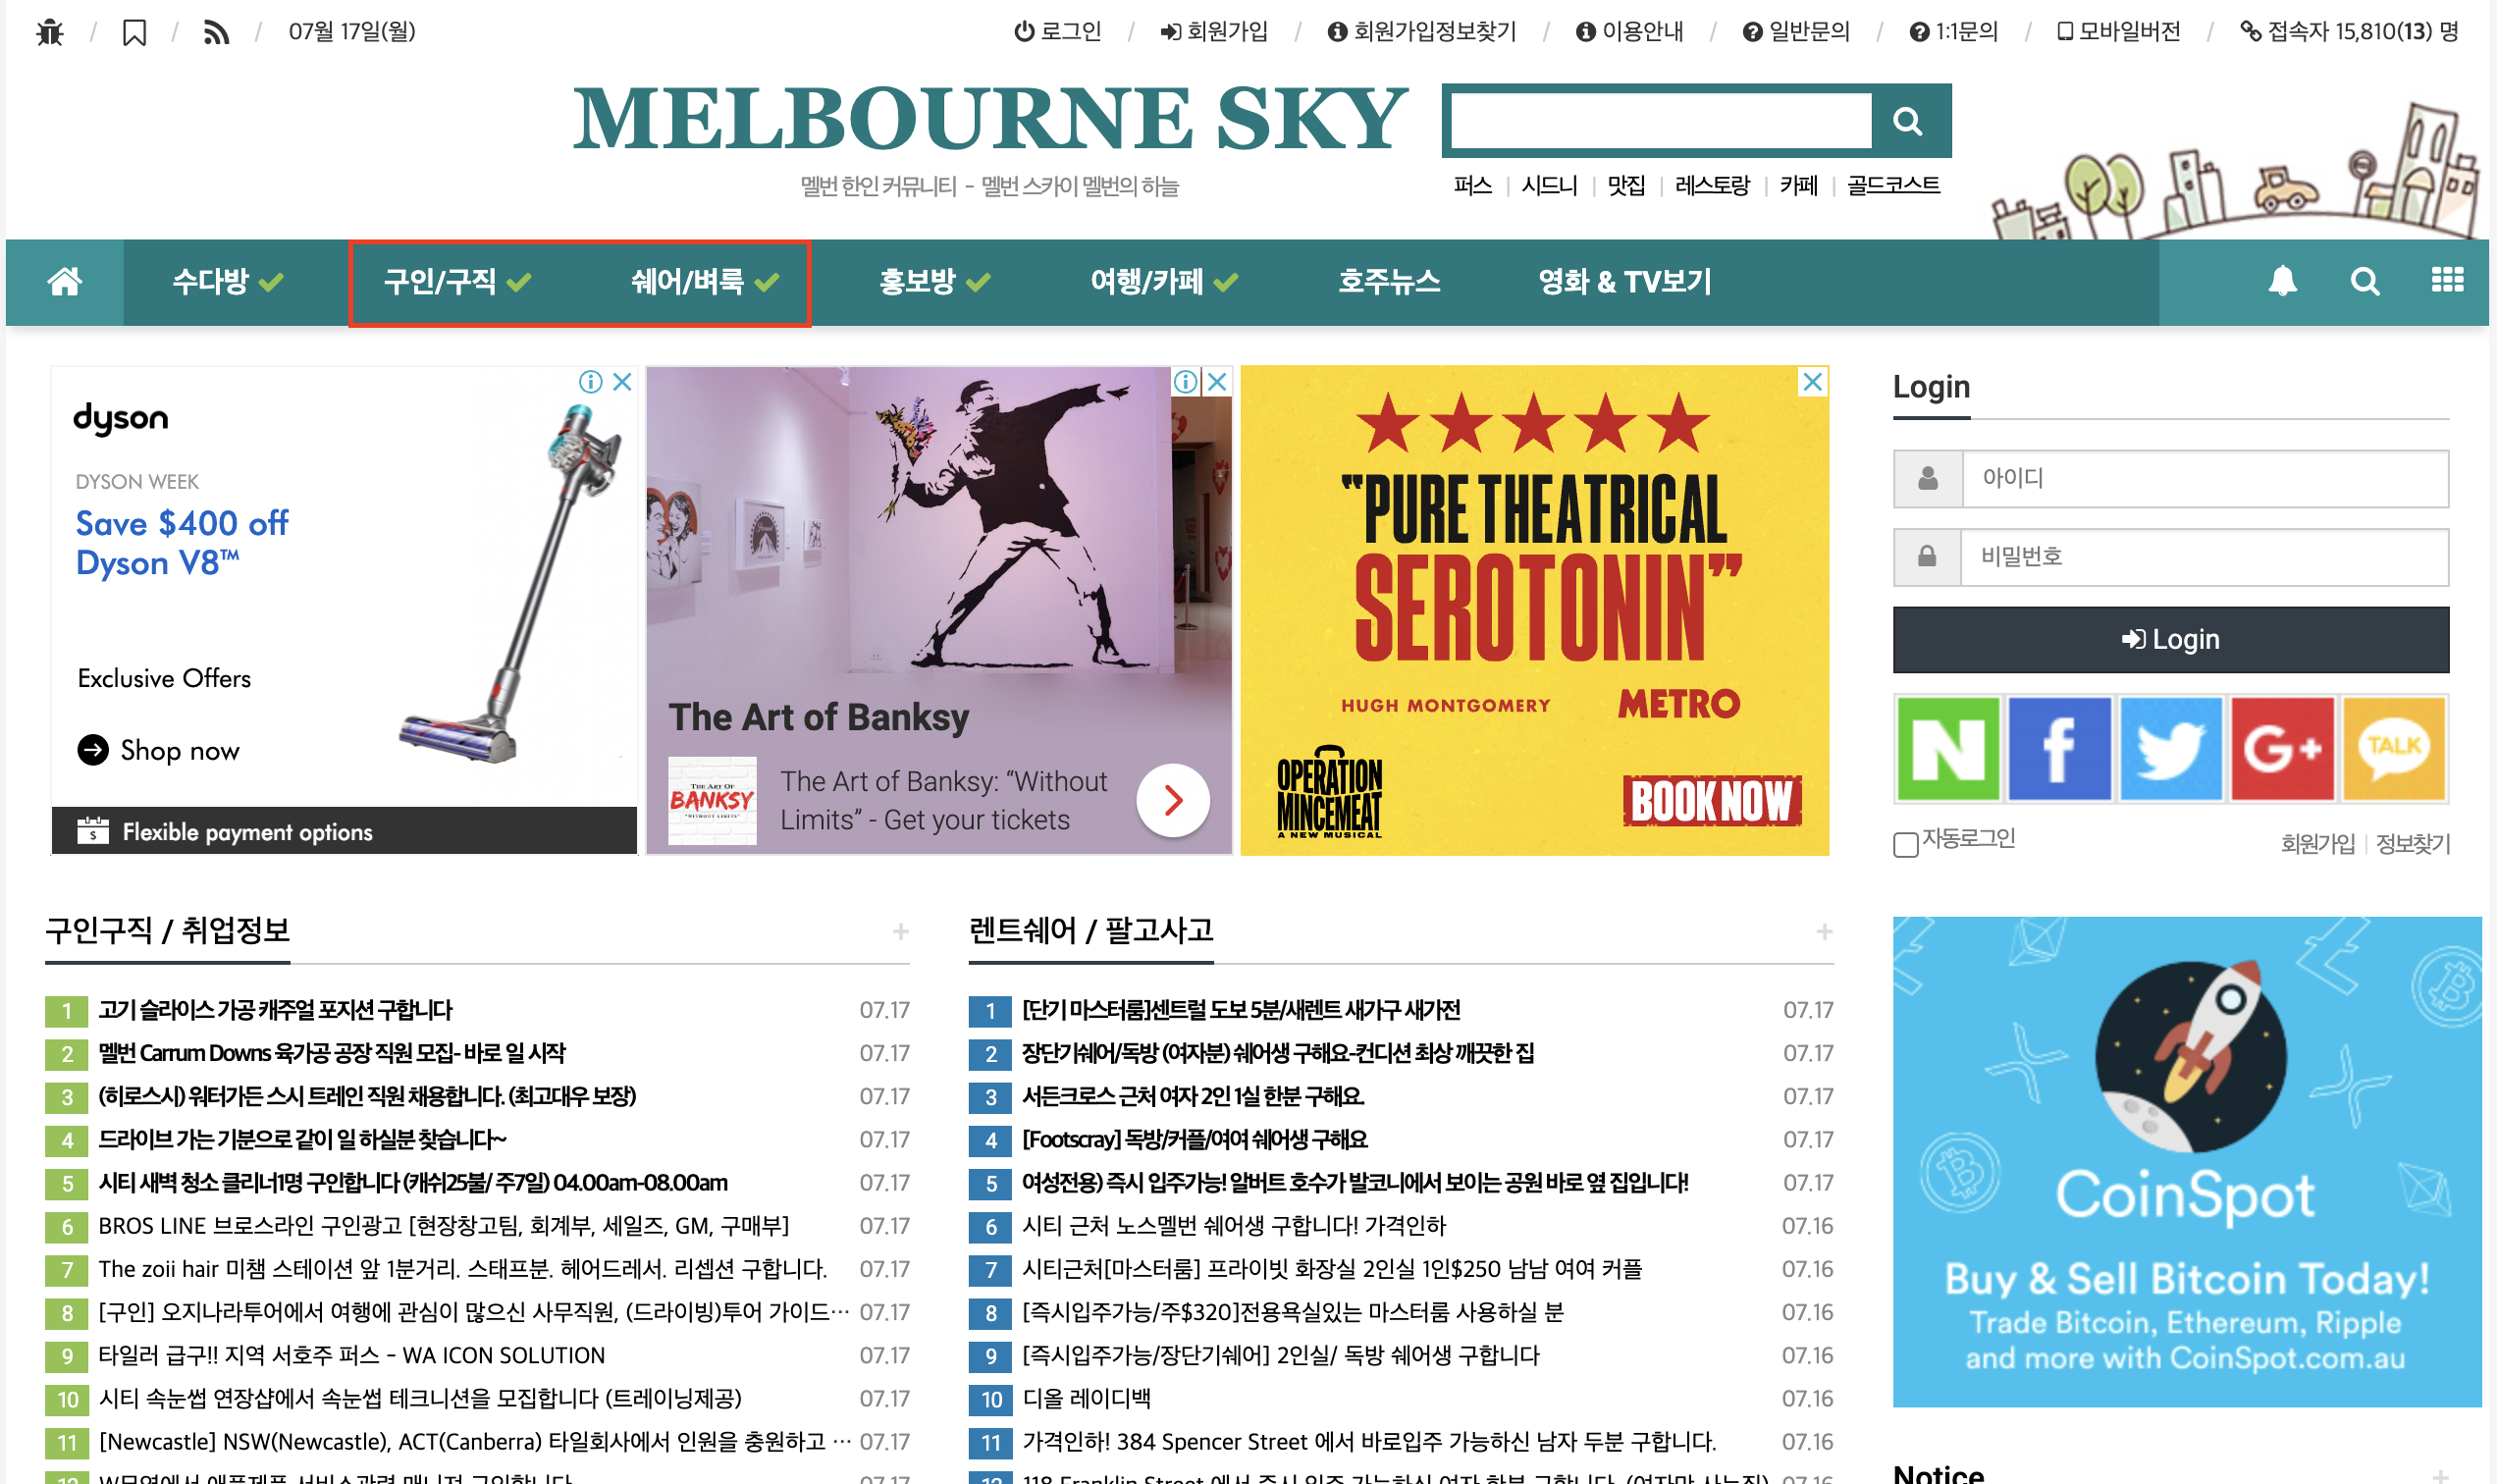2497x1484 pixels.
Task: Expand the 수다방 dropdown menu
Action: (x=228, y=282)
